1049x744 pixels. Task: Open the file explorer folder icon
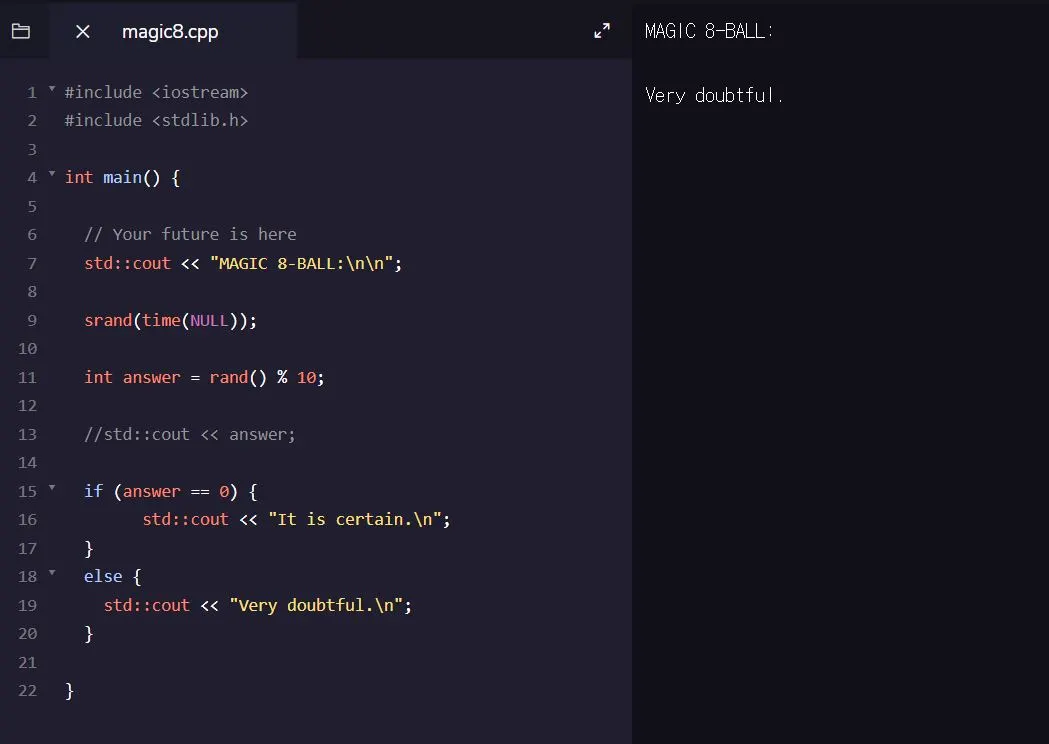click(x=21, y=31)
